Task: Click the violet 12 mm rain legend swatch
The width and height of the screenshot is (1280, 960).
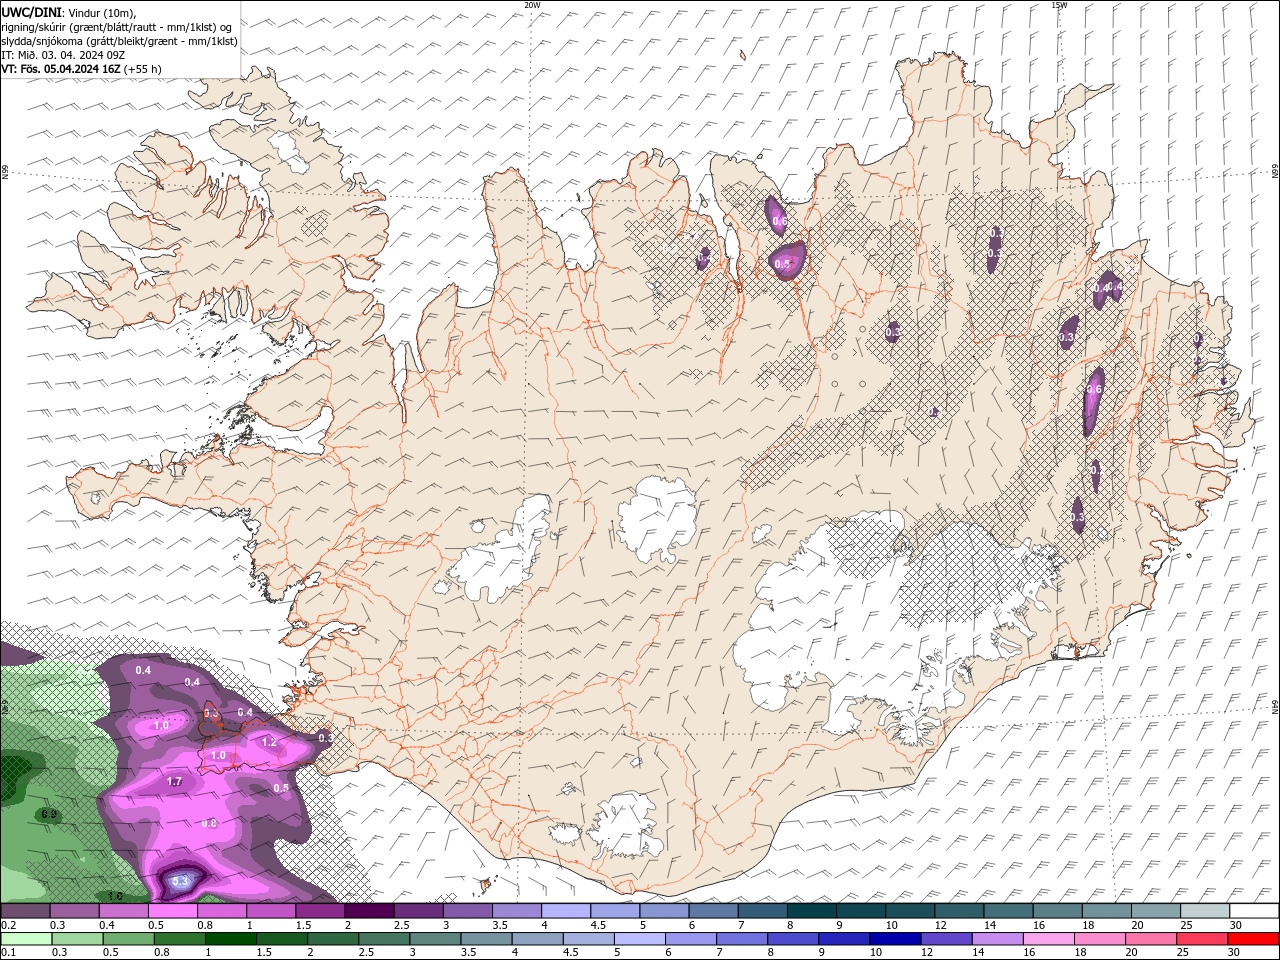Action: click(x=946, y=939)
